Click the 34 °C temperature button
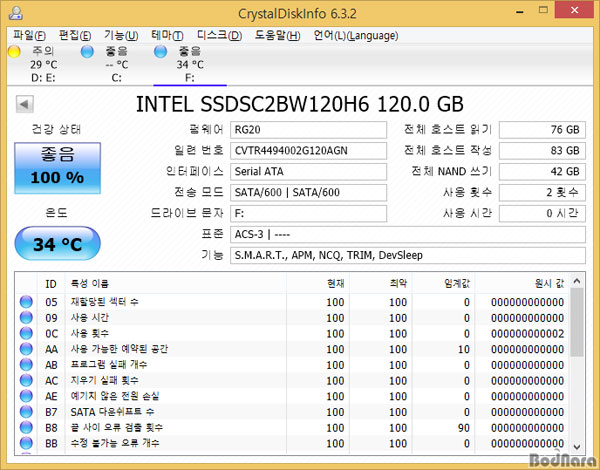Screen dimensions: 600x470 click(x=57, y=243)
